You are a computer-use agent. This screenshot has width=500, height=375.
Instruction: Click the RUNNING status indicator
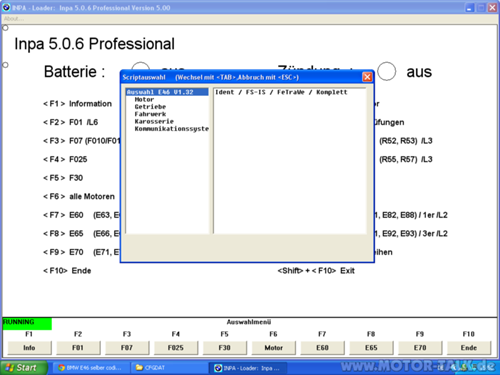27,324
